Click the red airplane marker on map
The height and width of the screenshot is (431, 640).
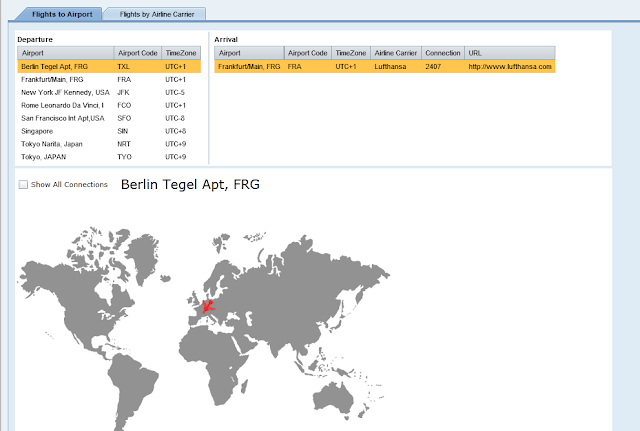(x=208, y=307)
